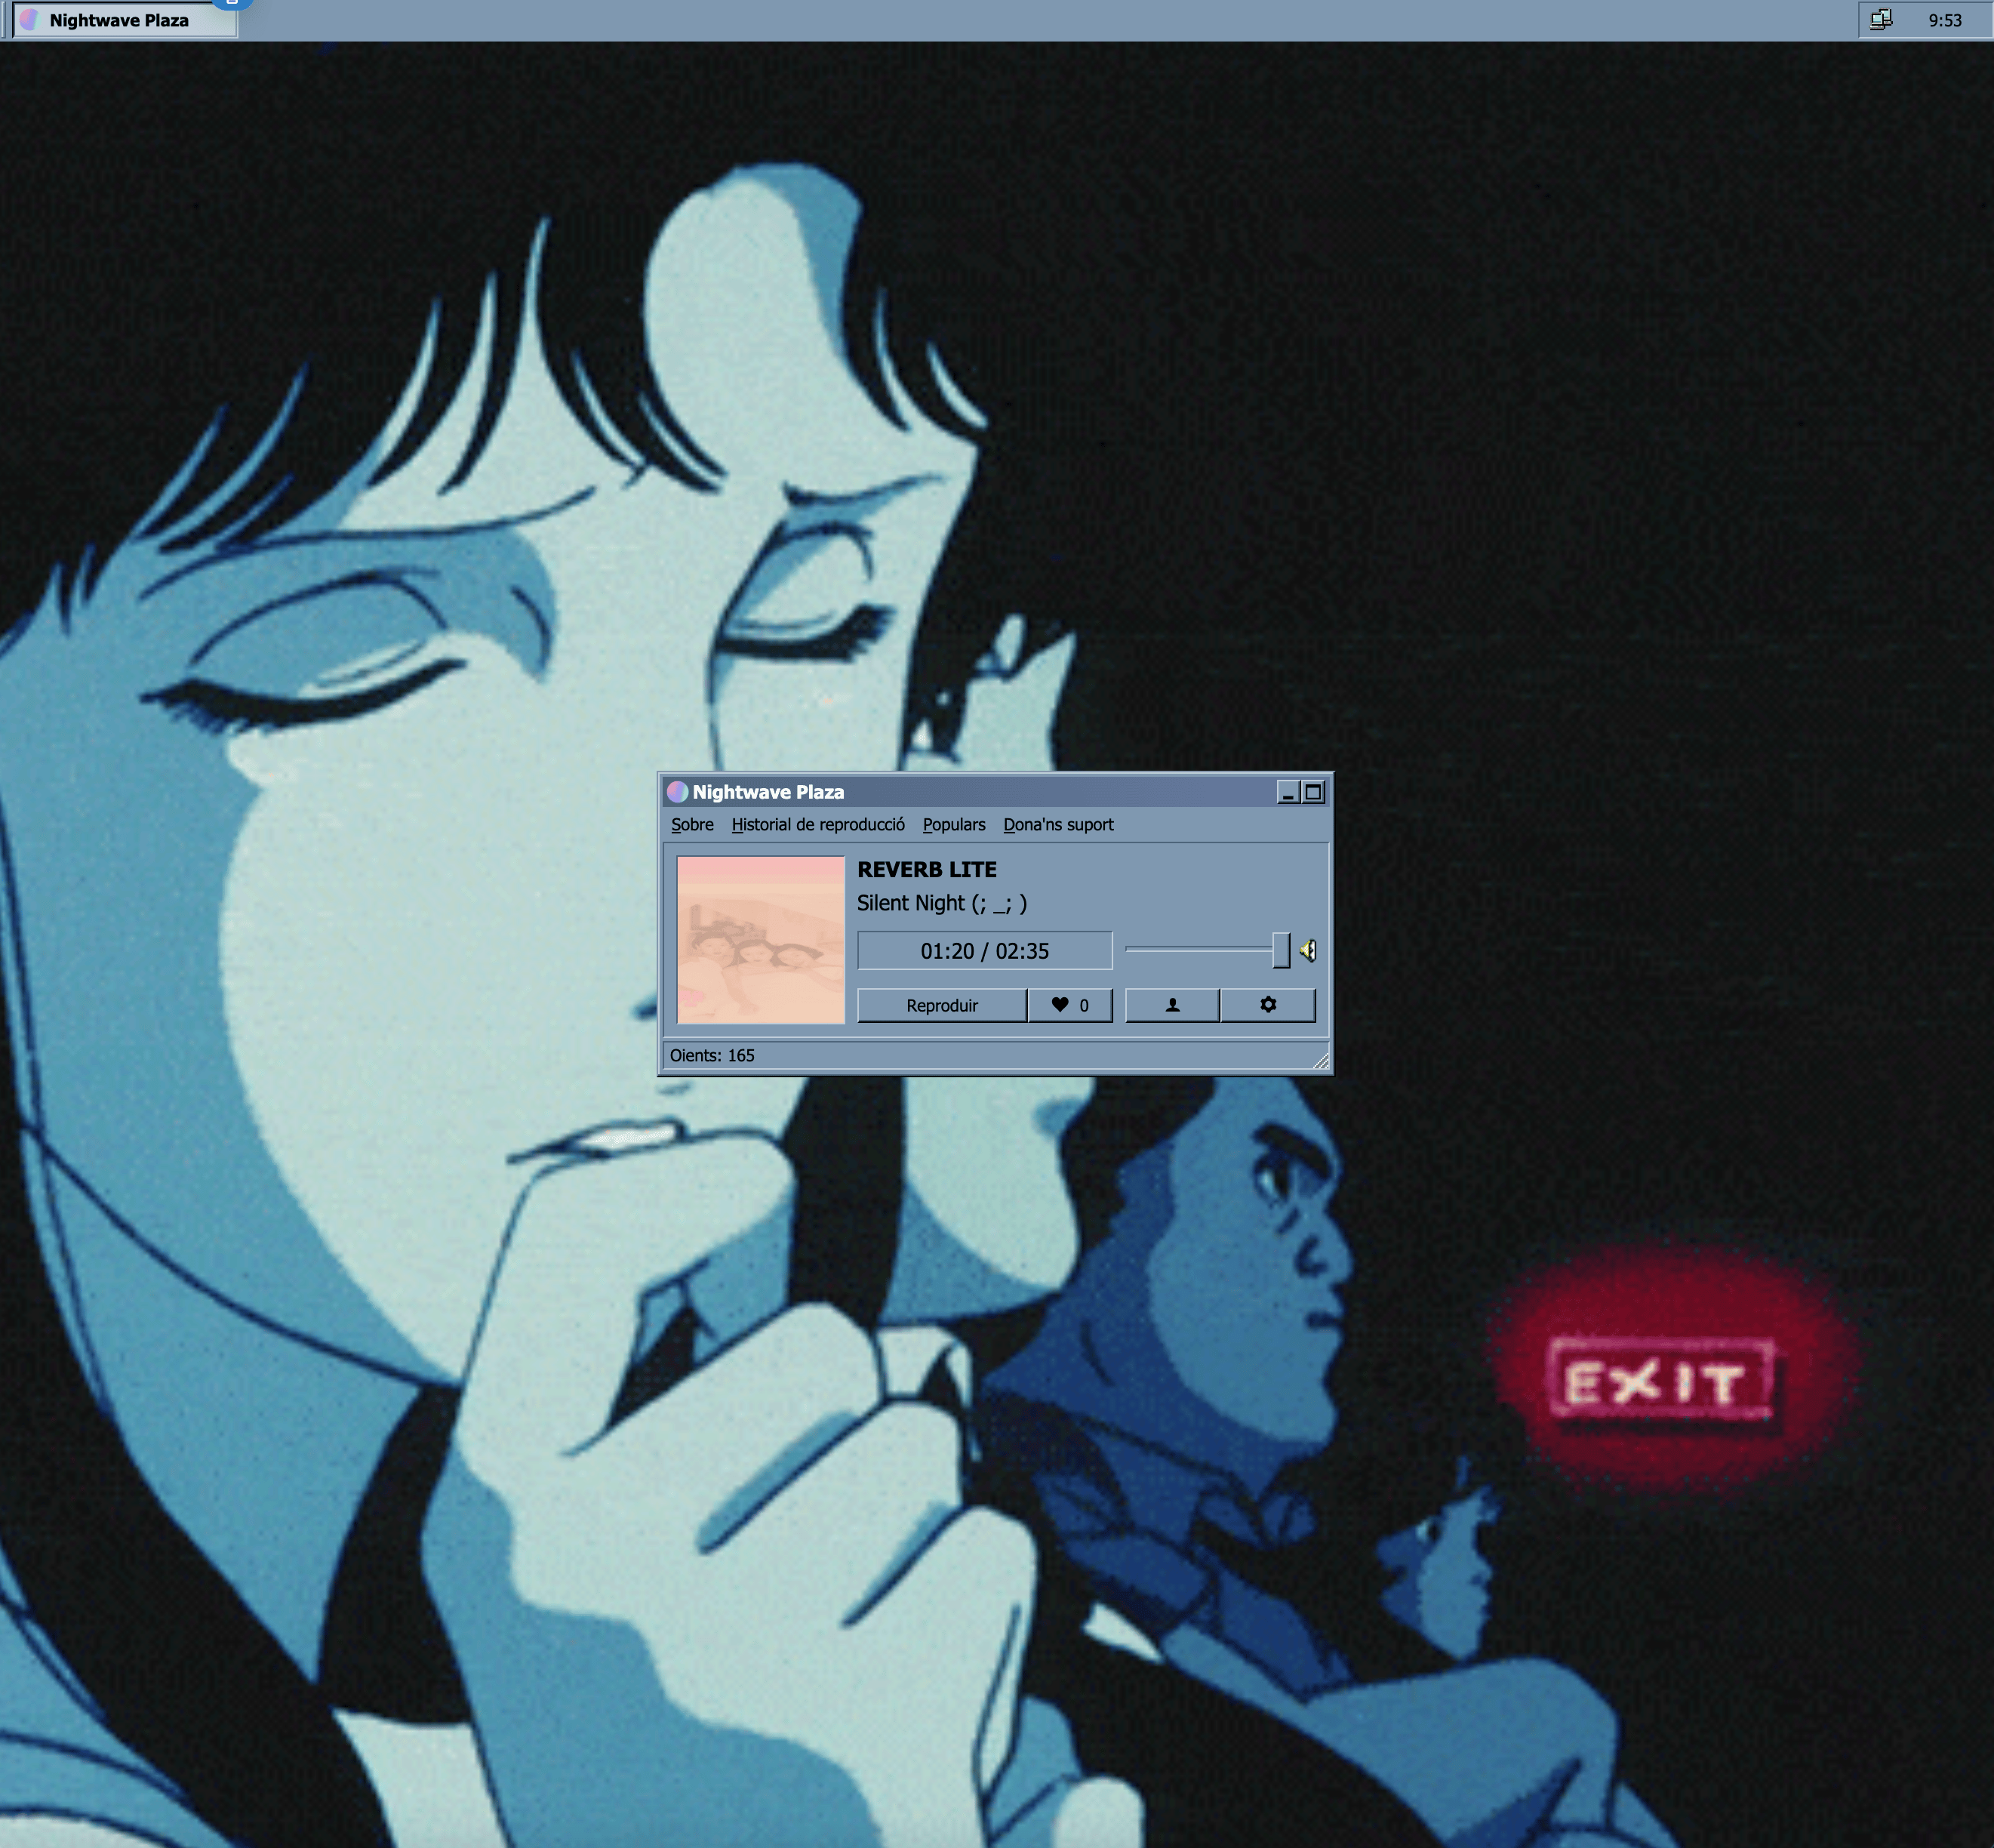Click the REVERB LITE artist name
This screenshot has width=1994, height=1848.
[x=927, y=869]
